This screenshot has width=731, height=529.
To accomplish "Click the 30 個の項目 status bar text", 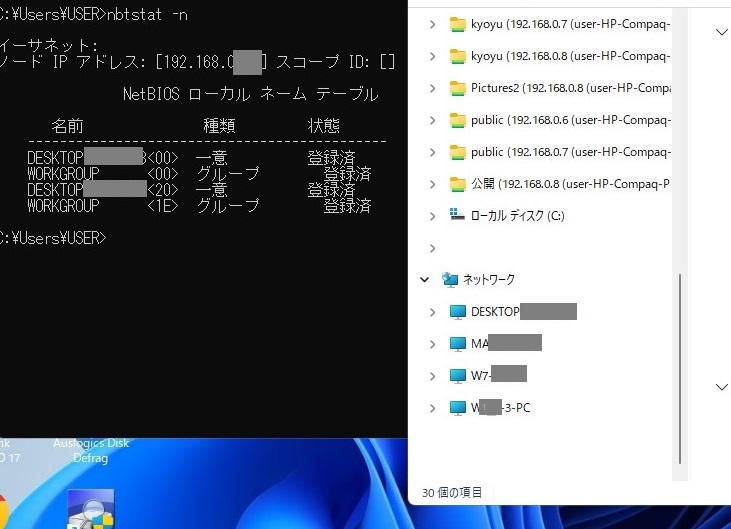I will (452, 492).
